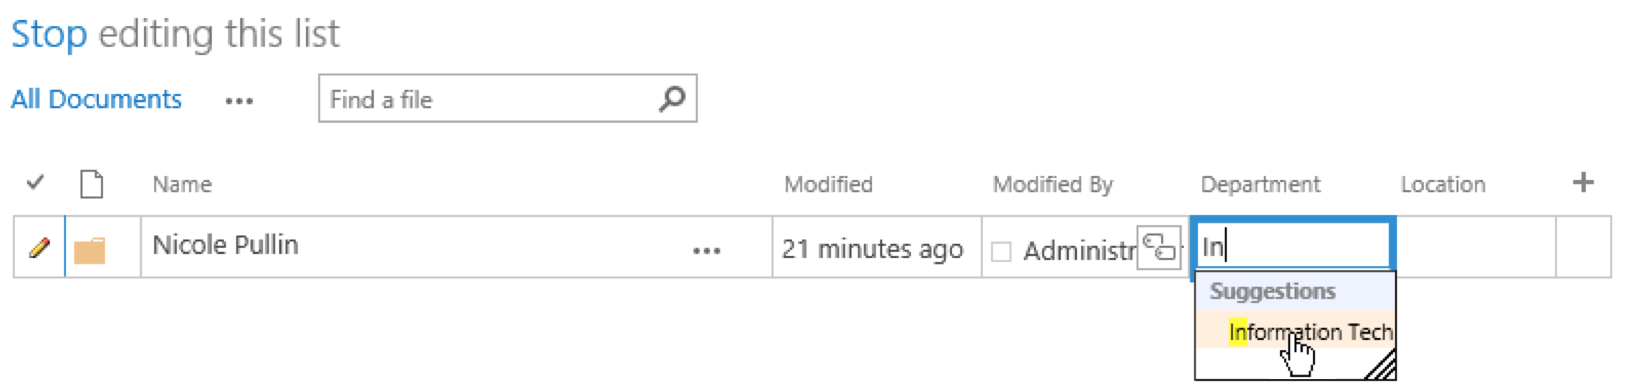Screen dimensions: 1634x392
Task: Open the Nicole Pullin folder name
Action: pyautogui.click(x=225, y=245)
